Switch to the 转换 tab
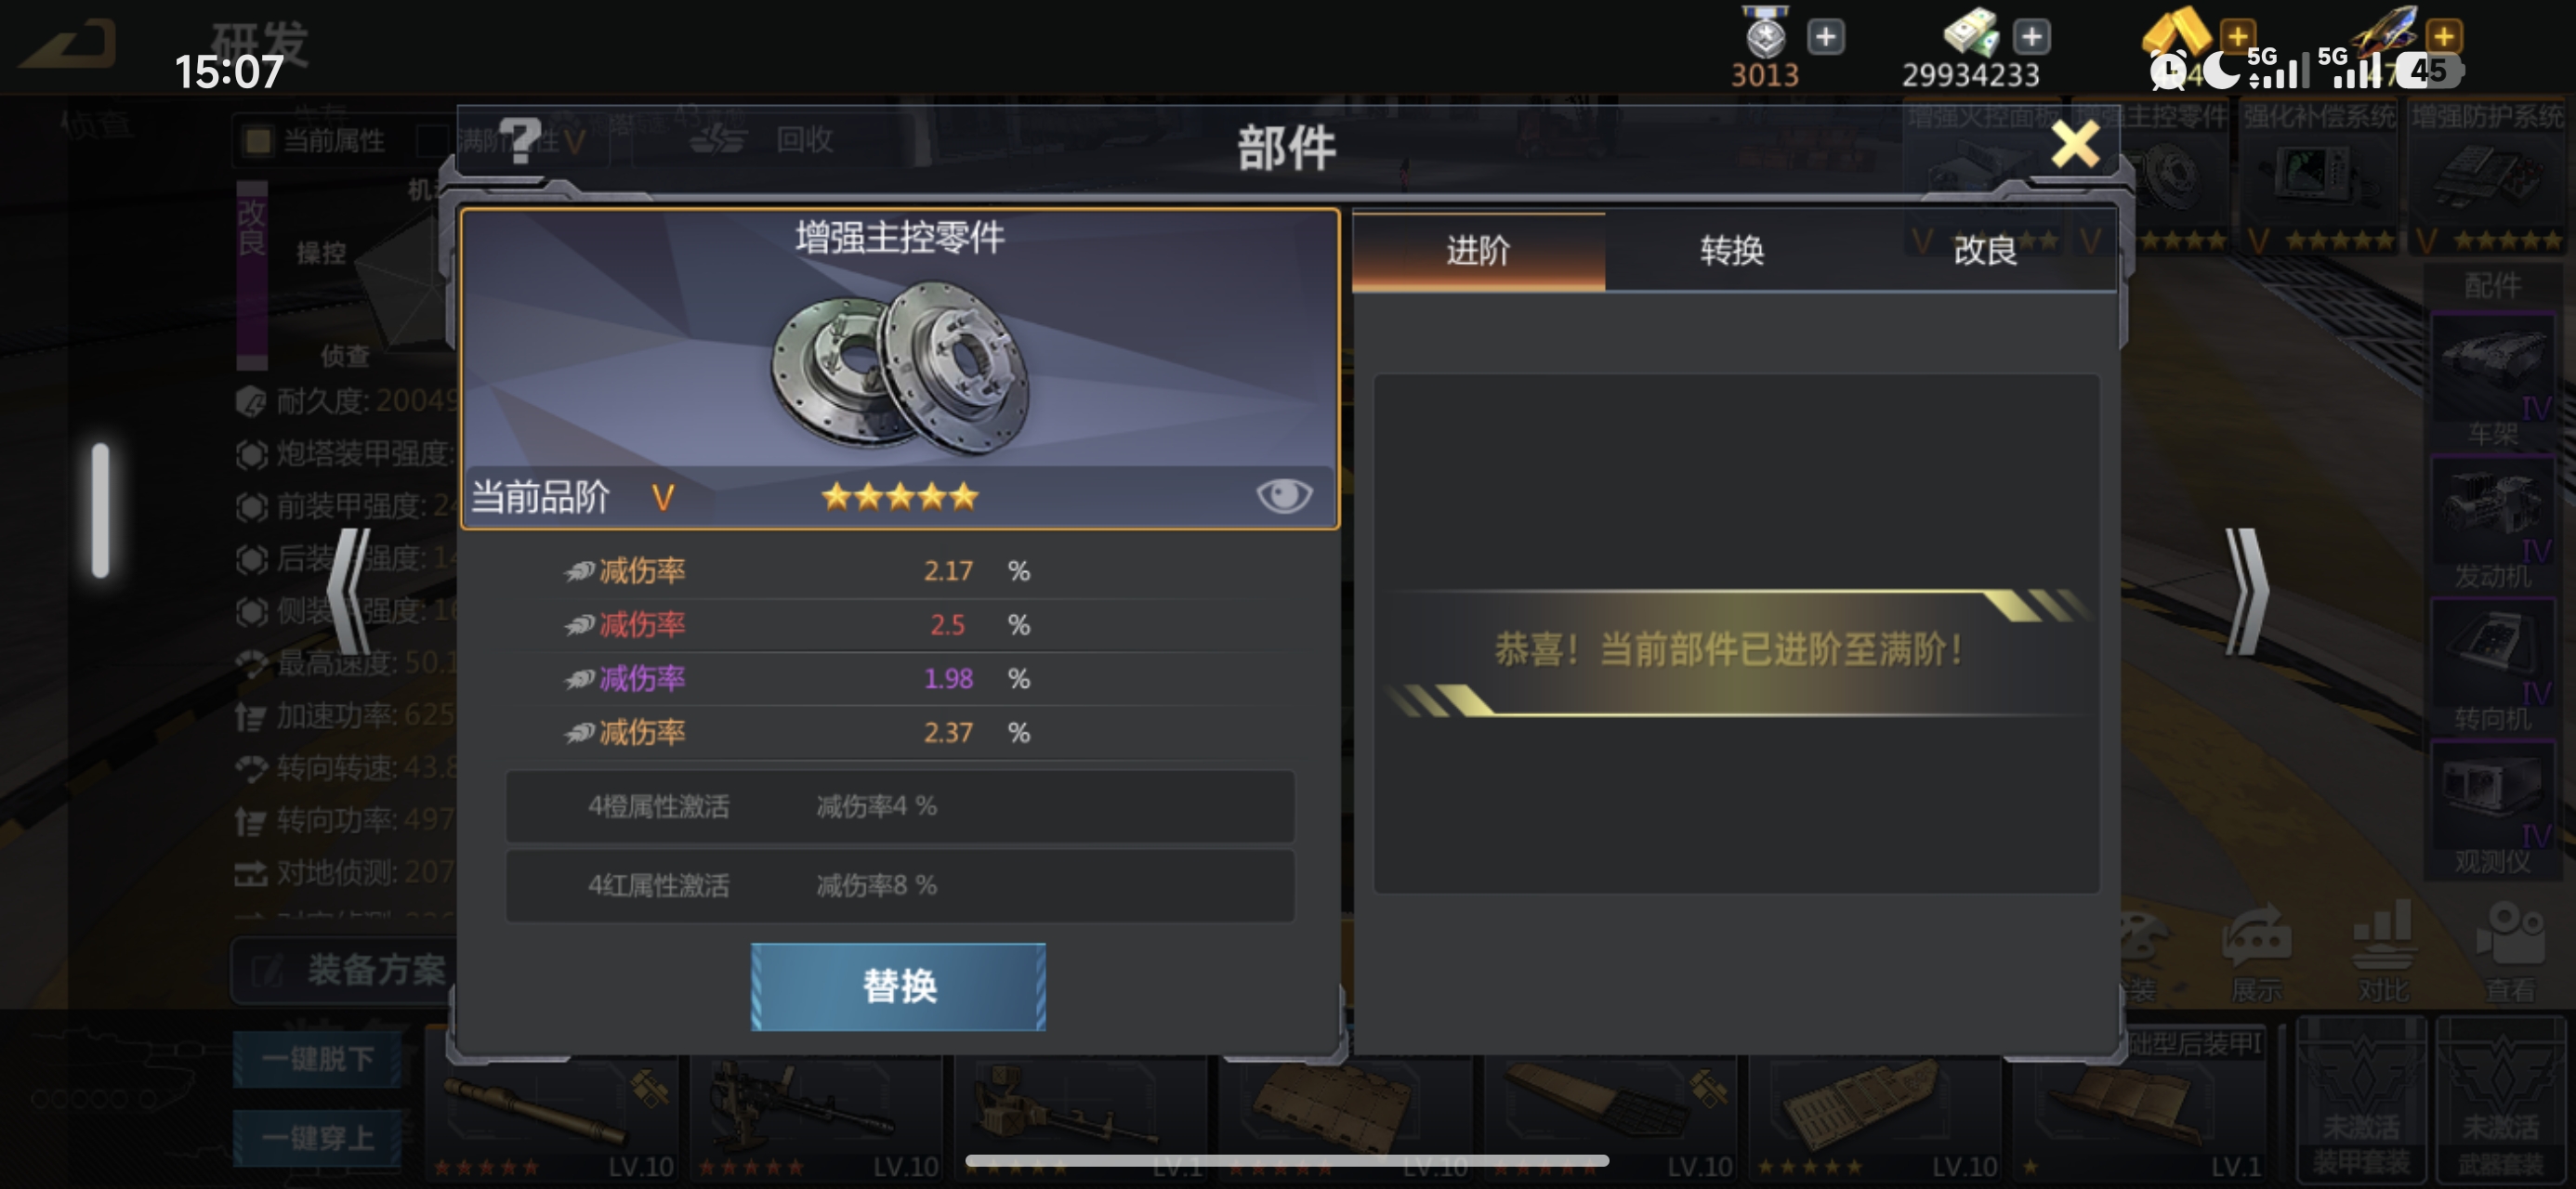The image size is (2576, 1189). click(1732, 250)
